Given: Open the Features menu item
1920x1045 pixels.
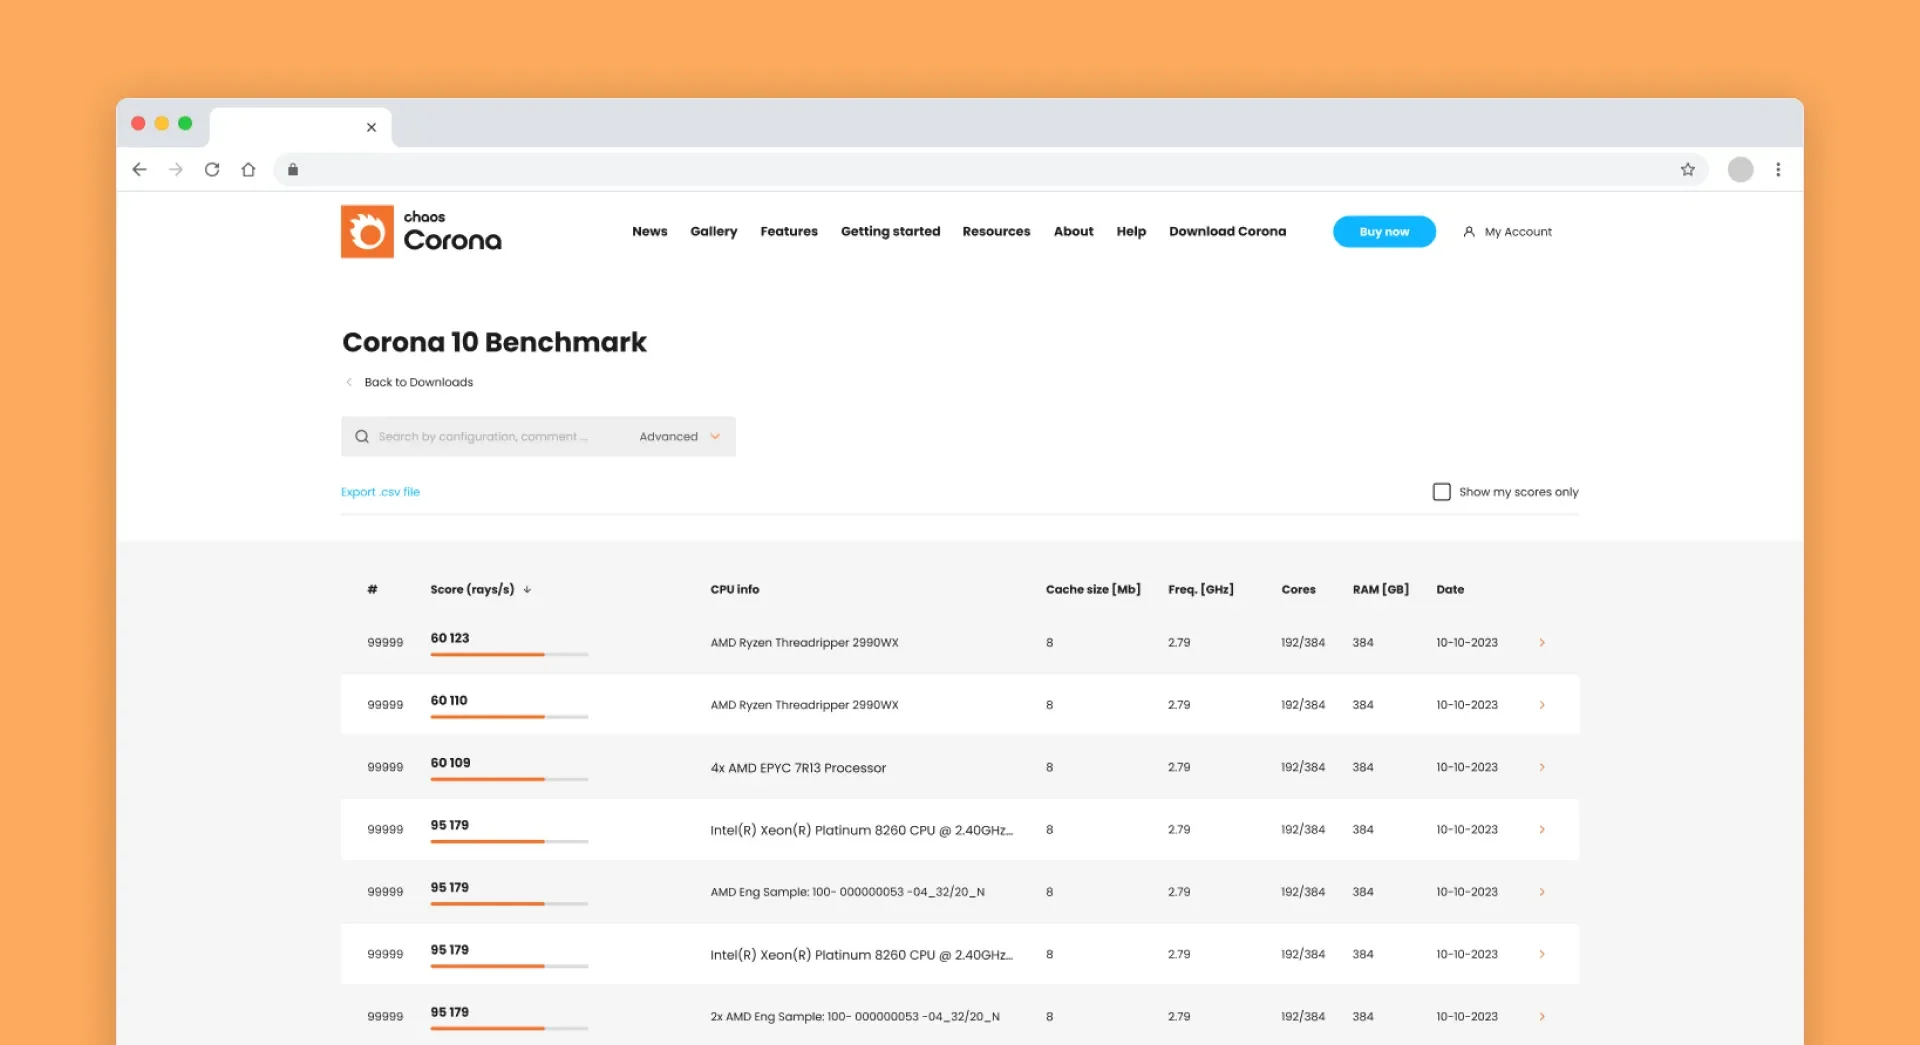Looking at the screenshot, I should coord(789,231).
